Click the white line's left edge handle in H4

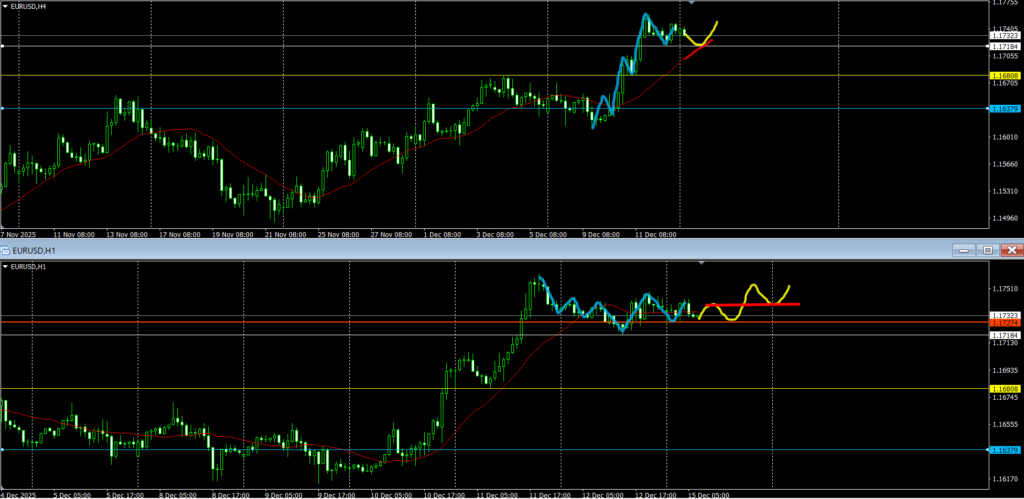click(3, 46)
